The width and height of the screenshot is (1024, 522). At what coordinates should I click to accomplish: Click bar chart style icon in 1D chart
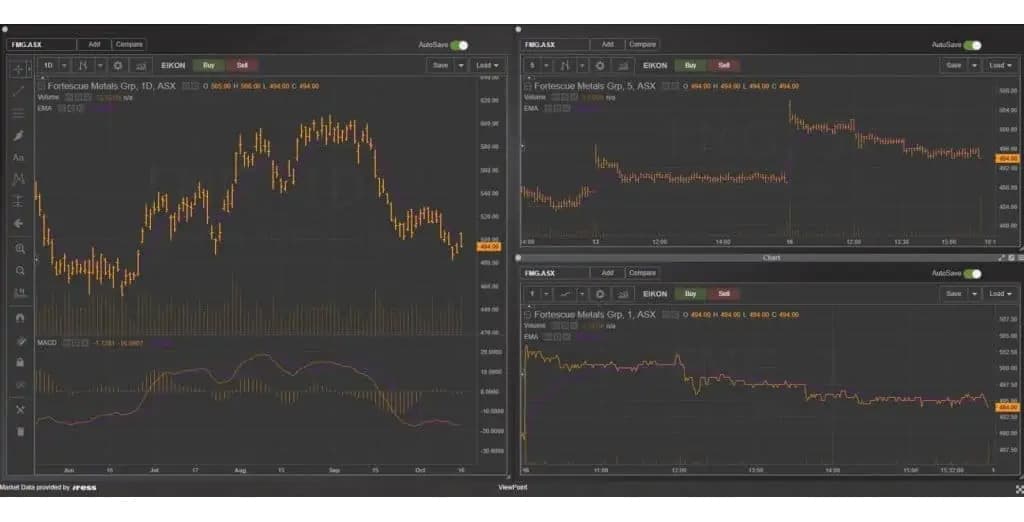pos(83,65)
